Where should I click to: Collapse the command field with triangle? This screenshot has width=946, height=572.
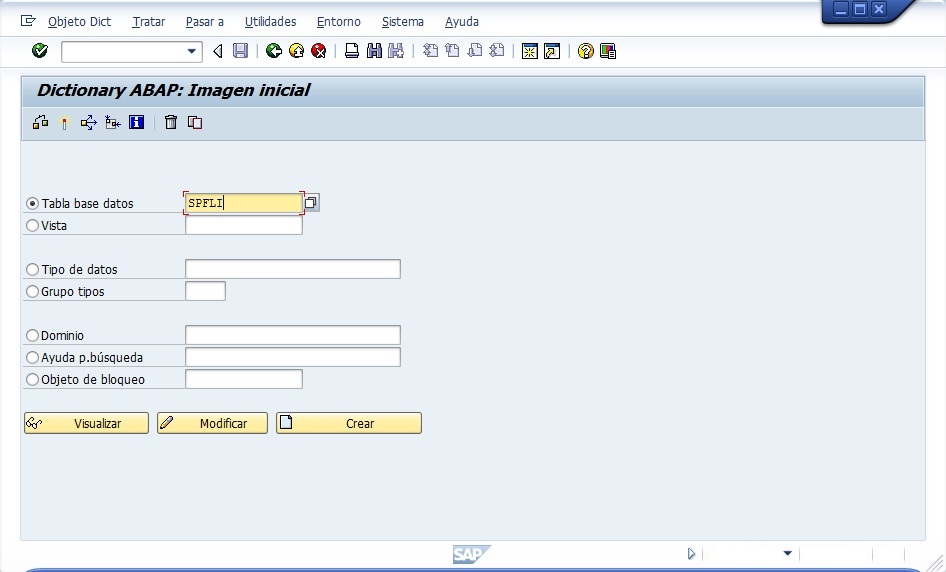[218, 51]
